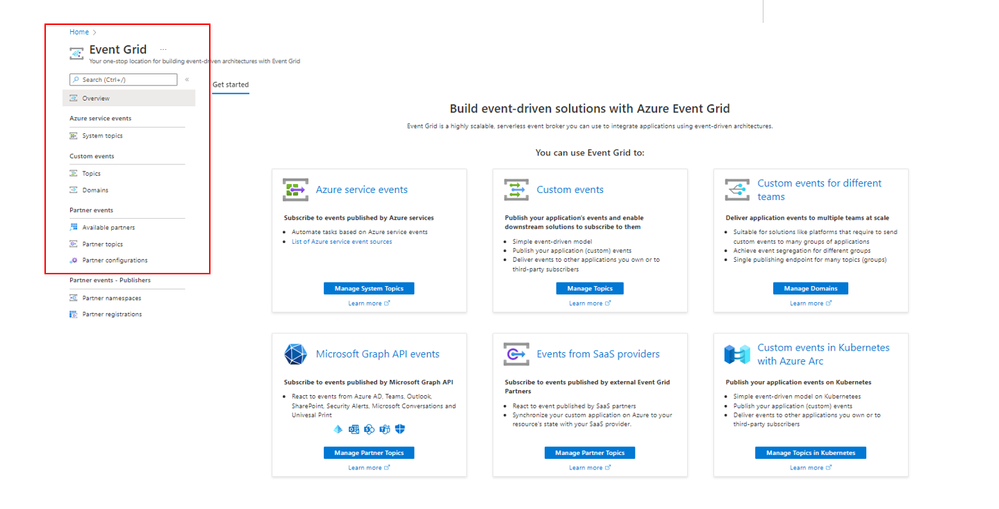Open Overview in the sidebar
Screen dimensions: 999x509
(129, 98)
